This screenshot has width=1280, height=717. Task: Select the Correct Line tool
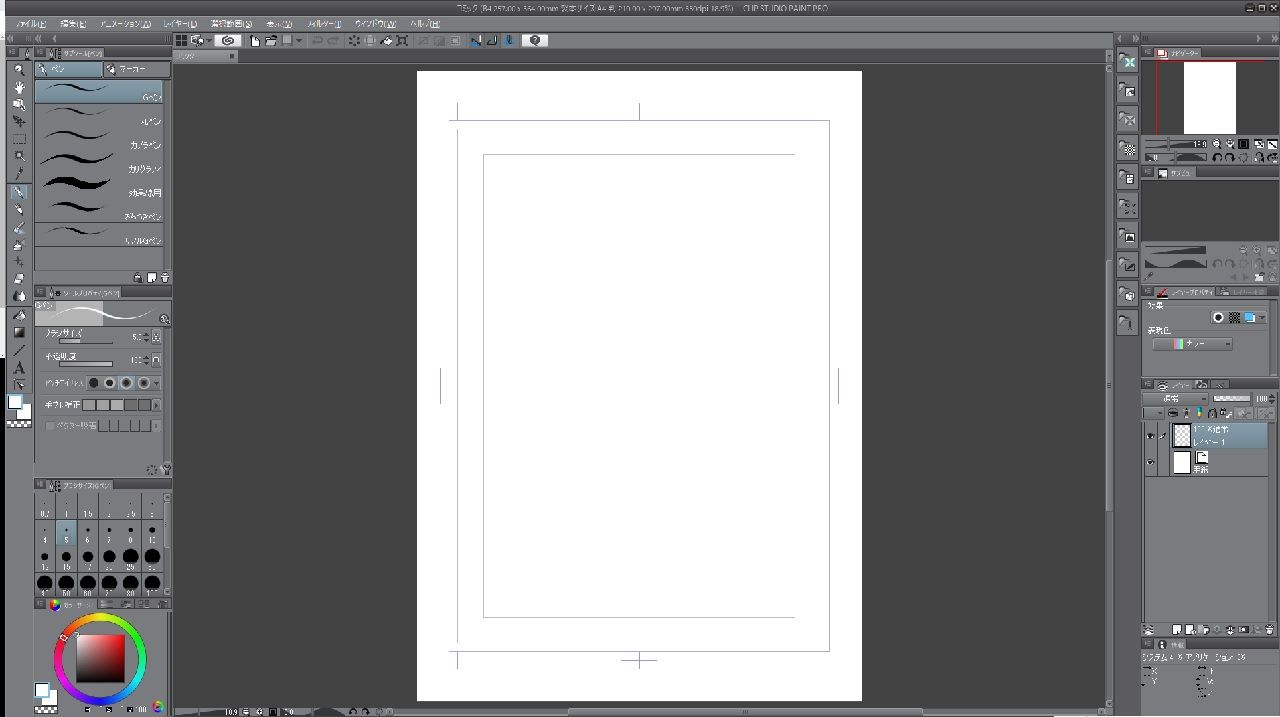pos(19,384)
